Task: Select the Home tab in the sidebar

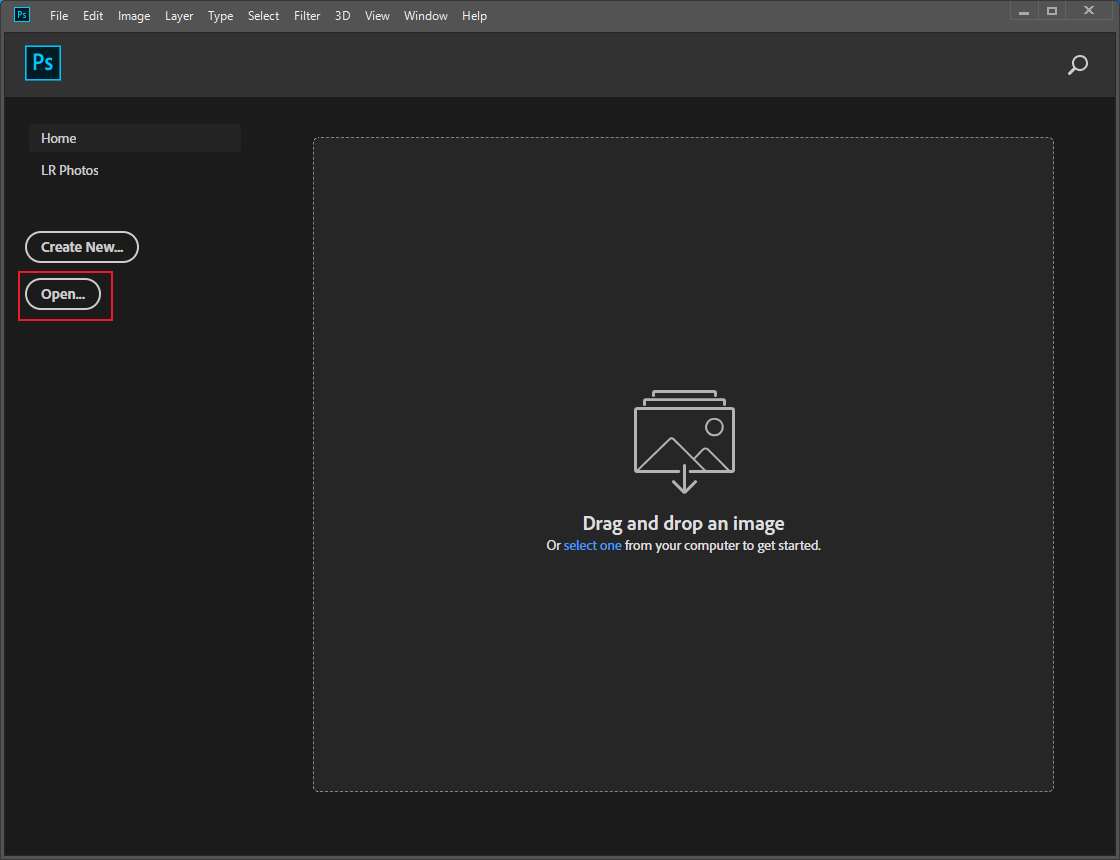Action: [x=58, y=138]
